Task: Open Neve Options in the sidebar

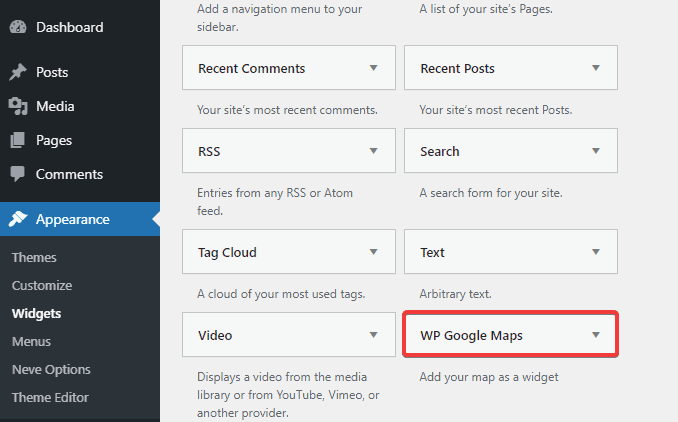Action: click(x=51, y=369)
